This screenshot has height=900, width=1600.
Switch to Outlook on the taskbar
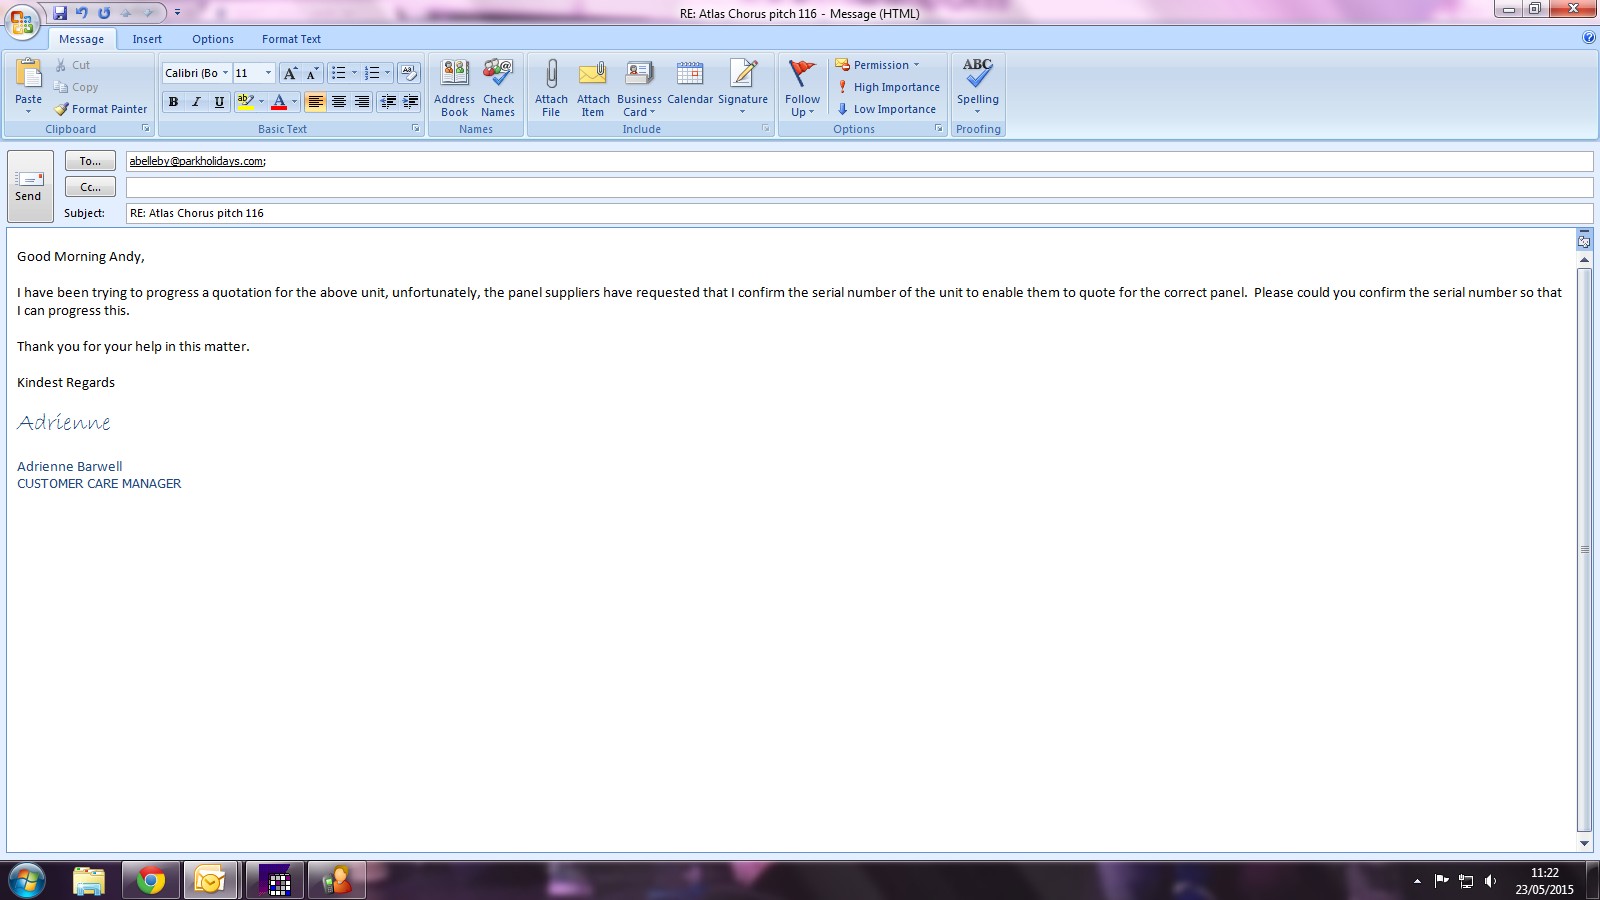coord(211,881)
